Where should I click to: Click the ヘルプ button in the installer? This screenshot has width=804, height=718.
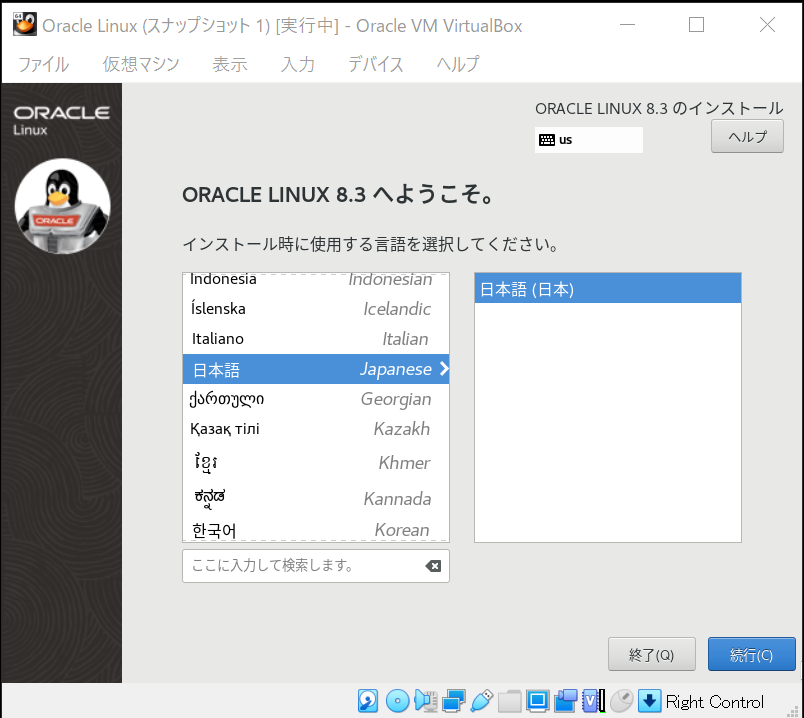(747, 136)
